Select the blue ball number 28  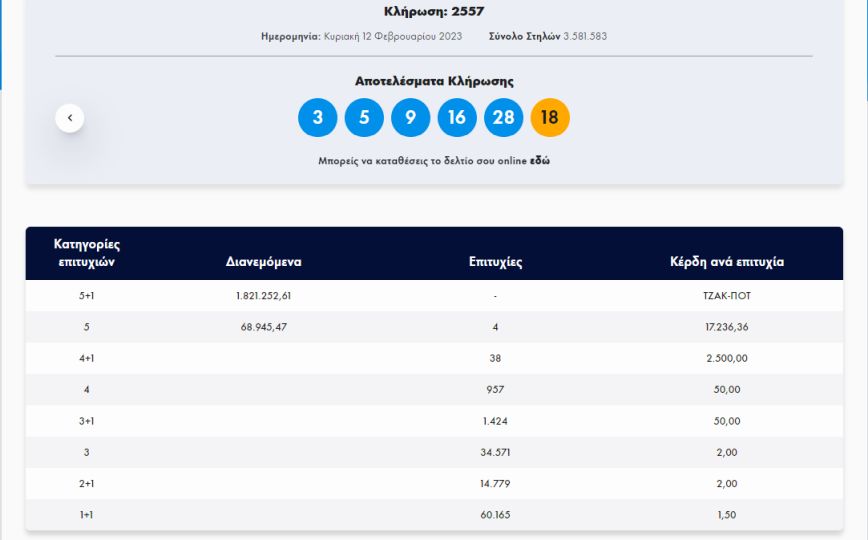pos(503,118)
